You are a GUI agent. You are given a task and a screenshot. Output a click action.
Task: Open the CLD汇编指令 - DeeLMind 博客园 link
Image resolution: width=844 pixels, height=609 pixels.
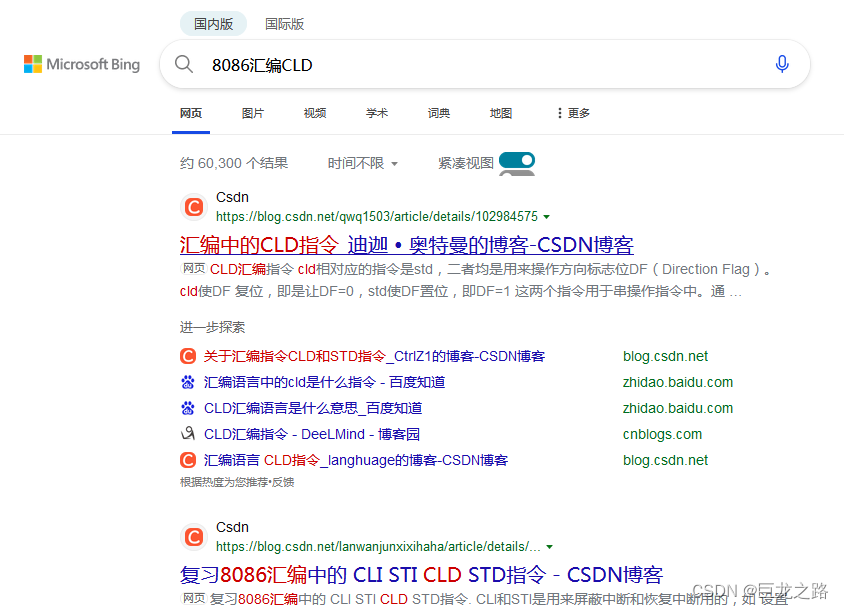(312, 434)
